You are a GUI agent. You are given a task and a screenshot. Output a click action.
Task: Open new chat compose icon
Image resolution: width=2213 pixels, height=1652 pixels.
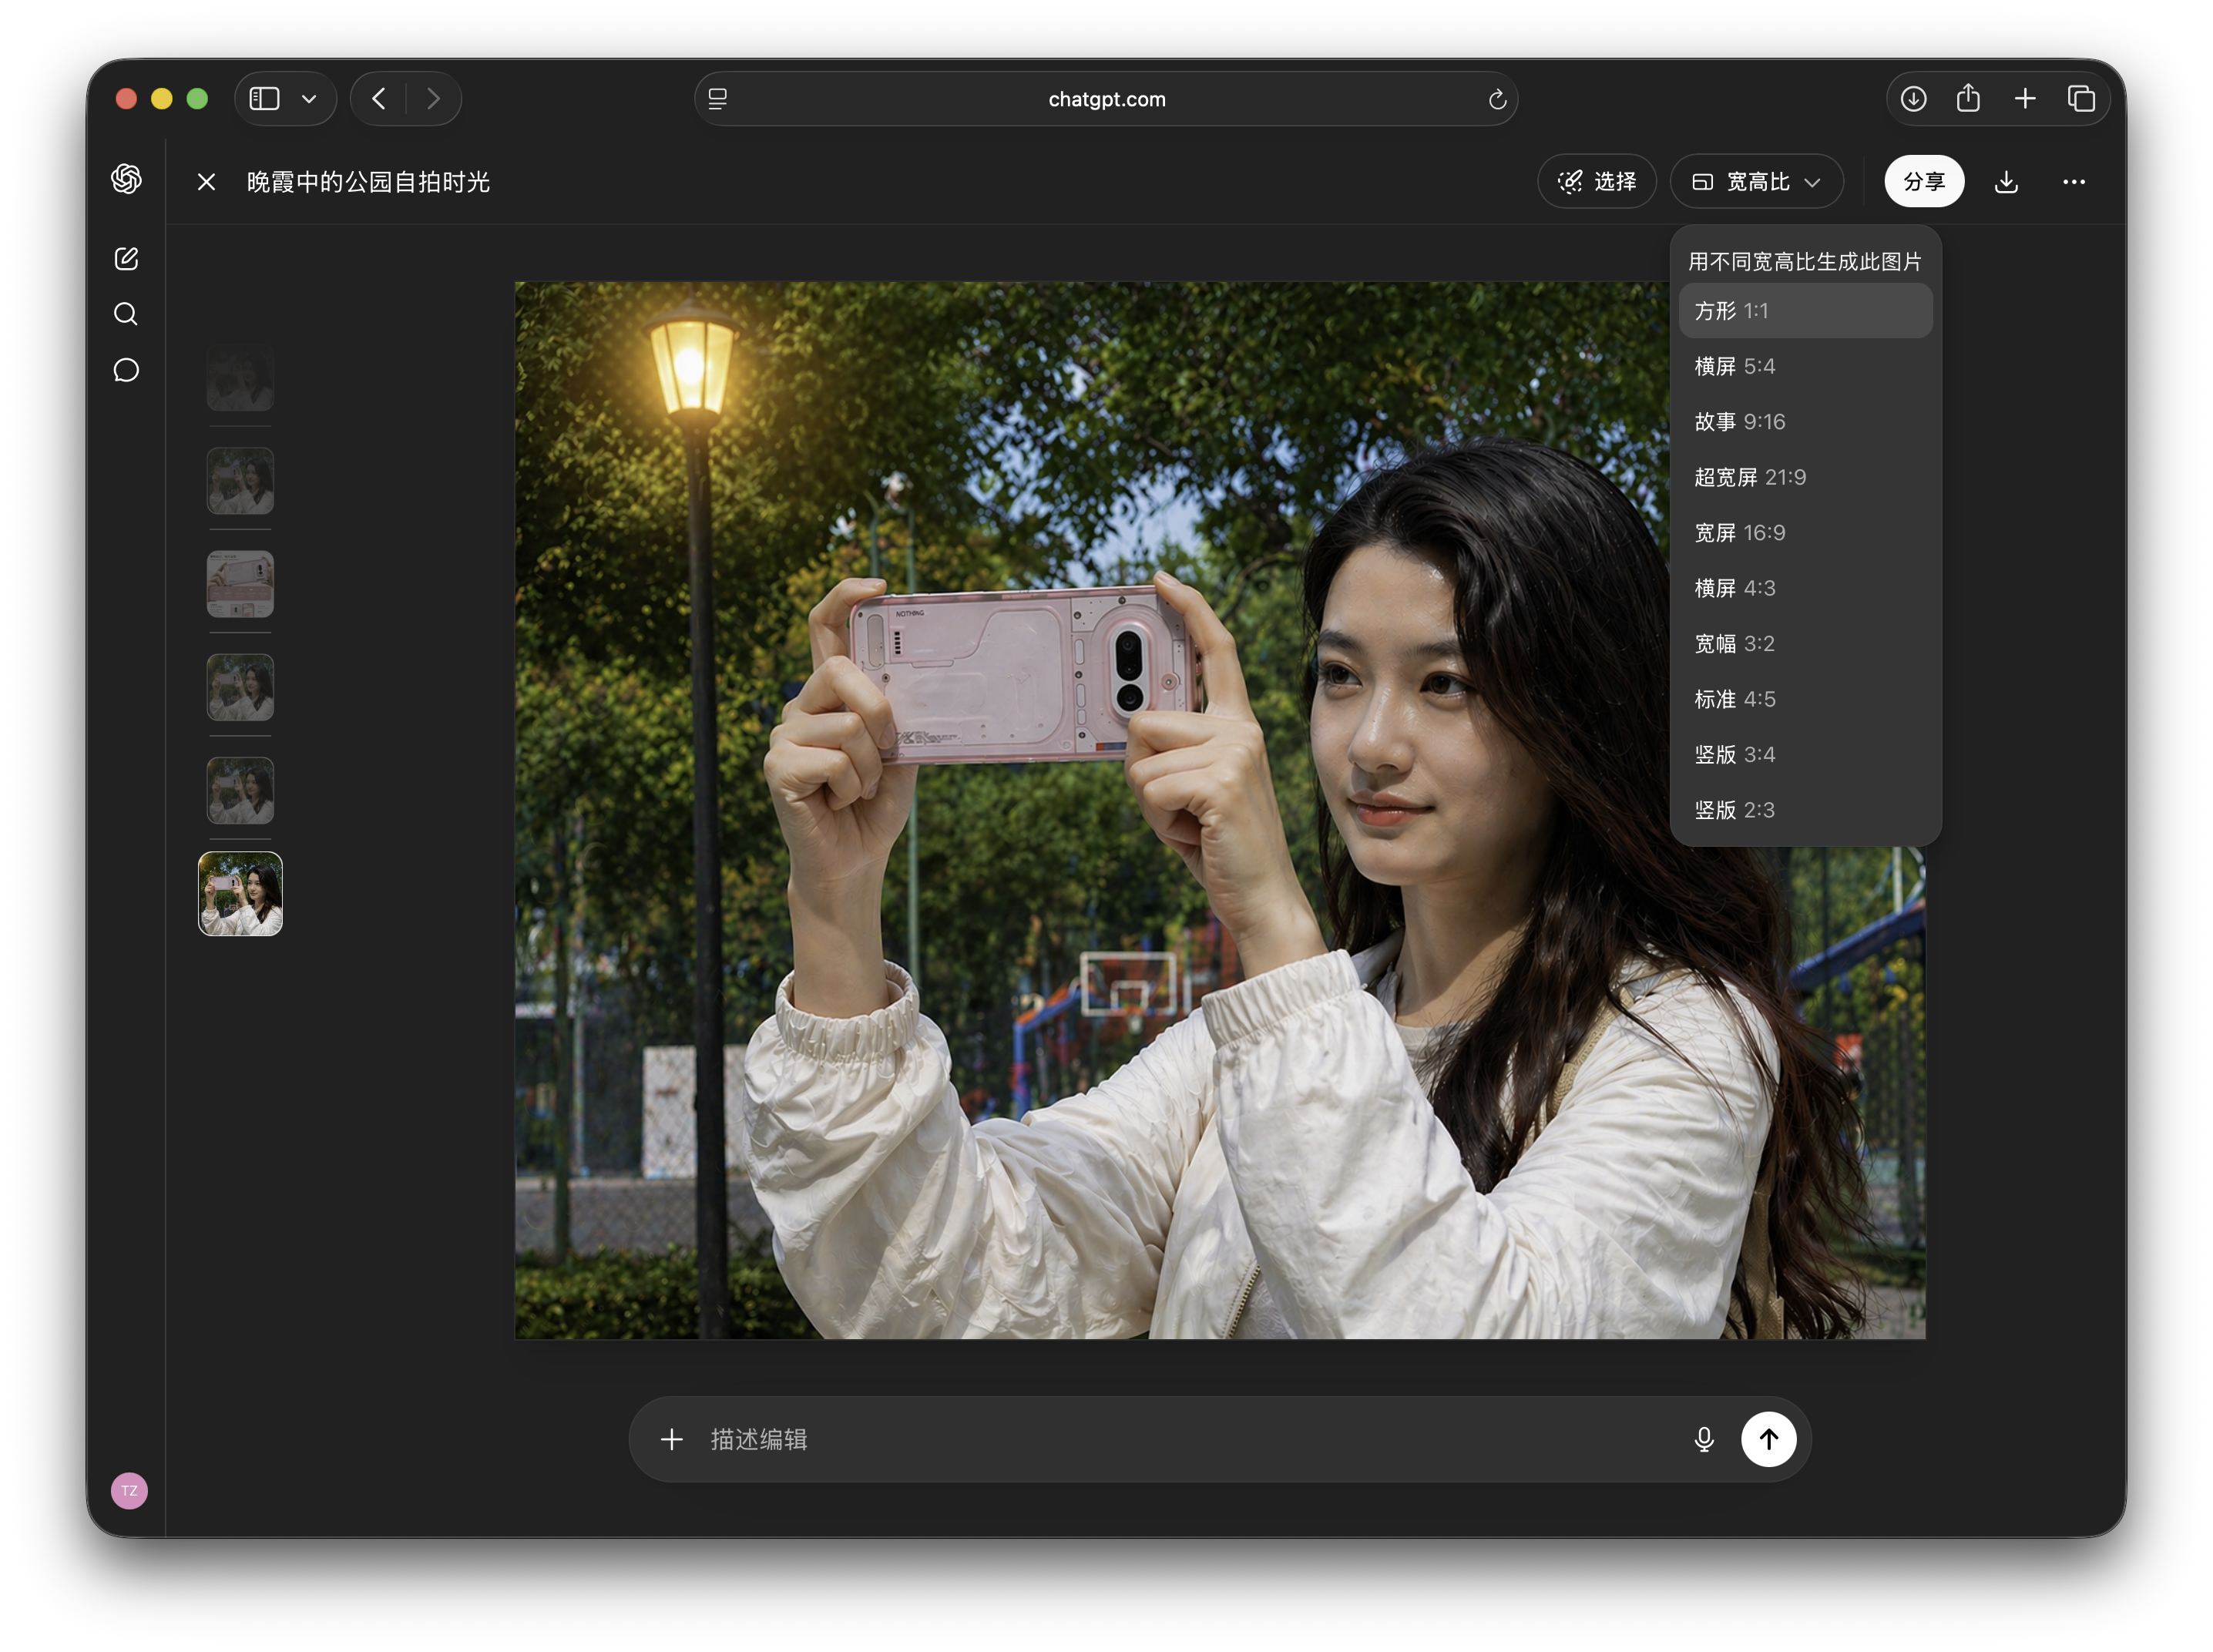126,259
